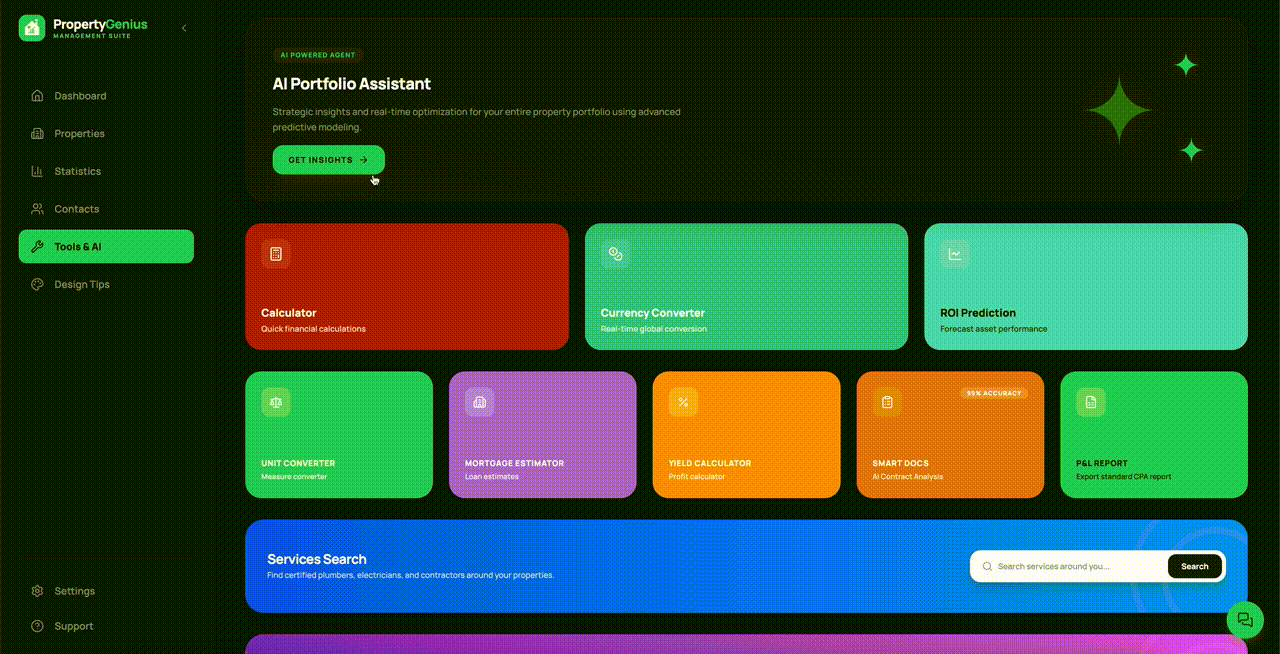Click the Design Tips palette icon
1280x654 pixels.
click(x=37, y=285)
